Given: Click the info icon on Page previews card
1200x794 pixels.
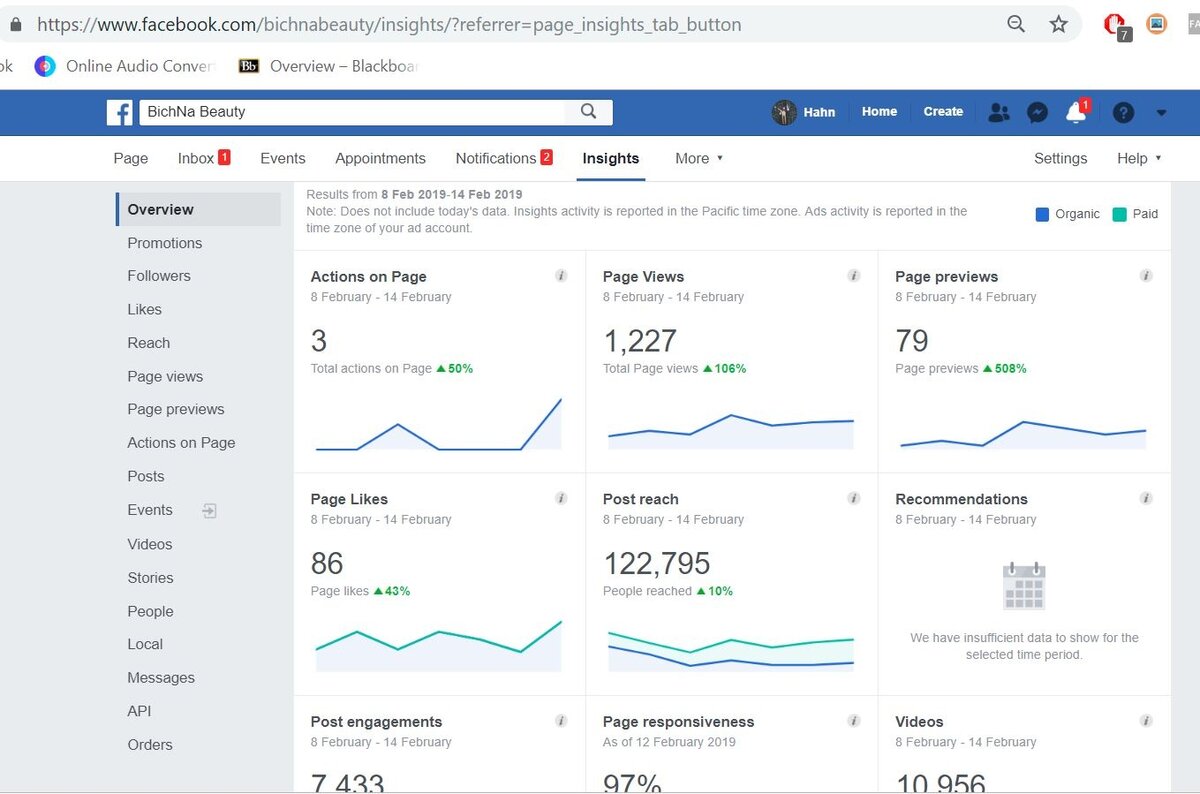Looking at the screenshot, I should pos(1146,276).
